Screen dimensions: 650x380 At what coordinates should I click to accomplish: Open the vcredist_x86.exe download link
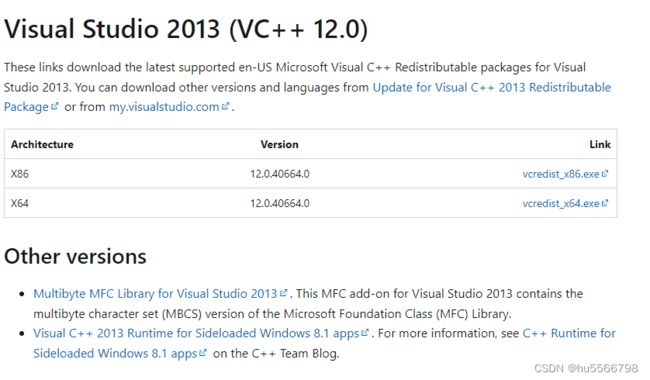[x=560, y=174]
